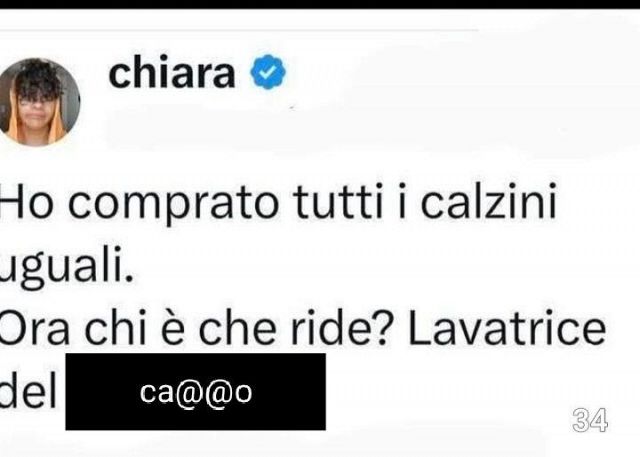Screen dimensions: 640x457
Task: Click the word Lavatrice
Action: [507, 330]
